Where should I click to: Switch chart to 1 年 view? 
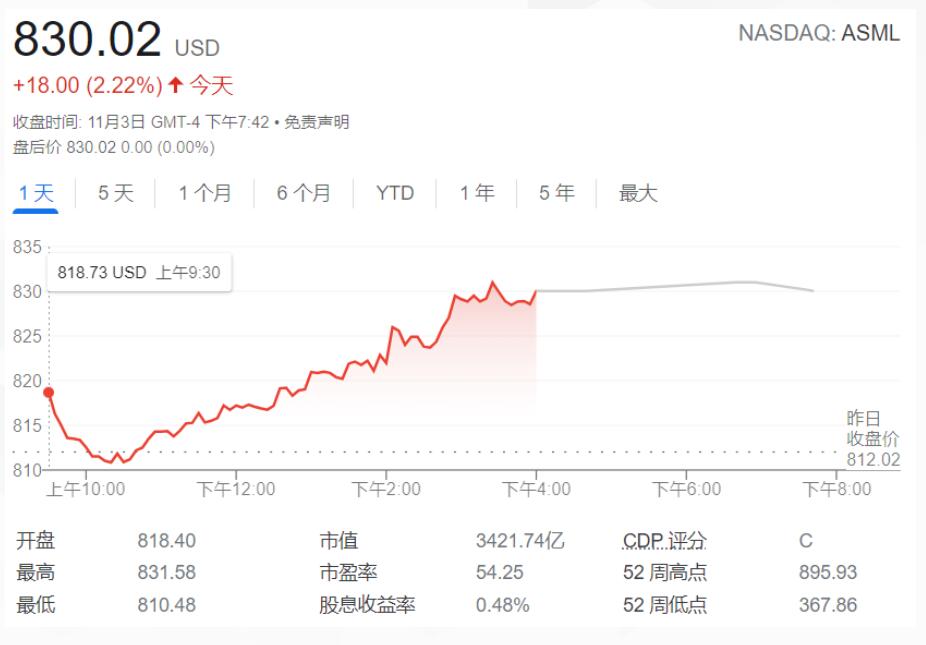[477, 193]
